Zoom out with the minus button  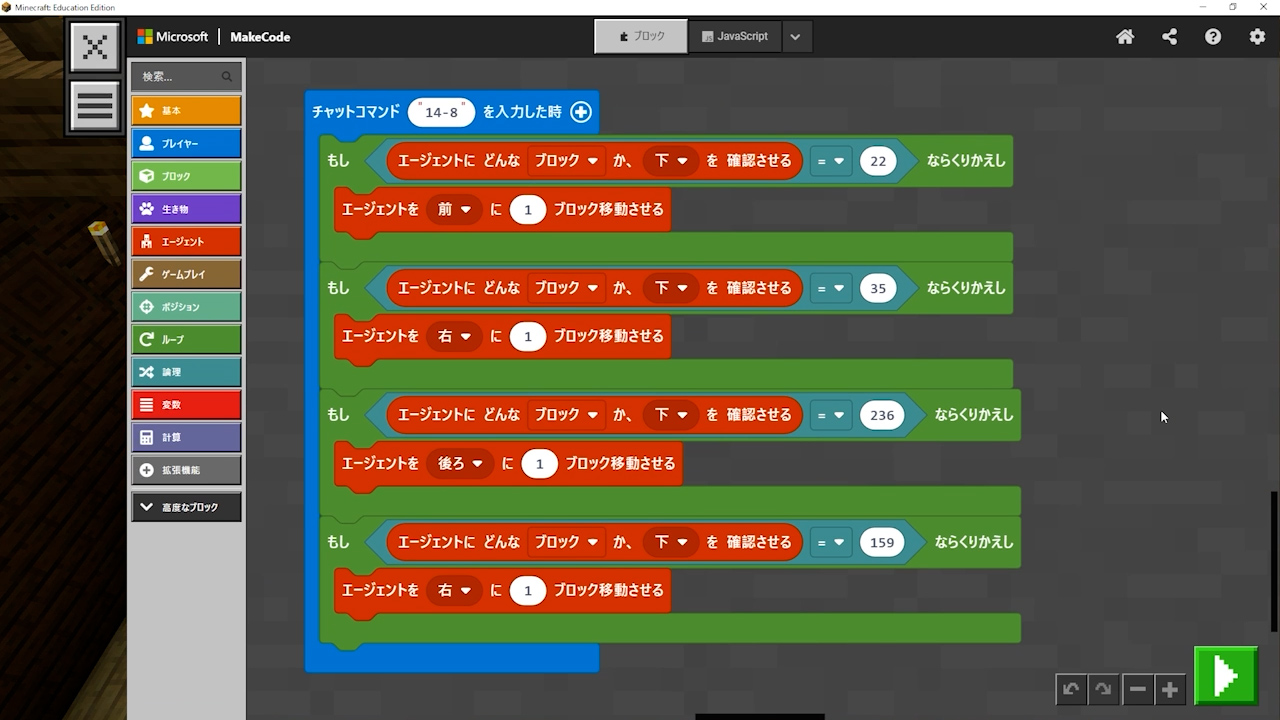click(1137, 689)
